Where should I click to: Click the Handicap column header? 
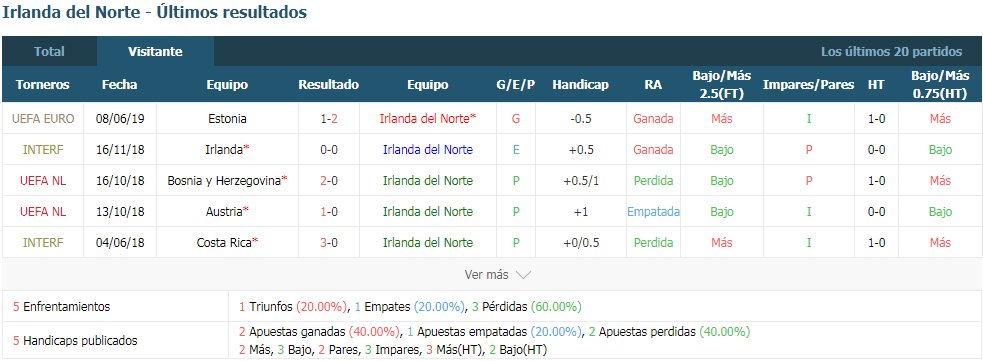[581, 85]
